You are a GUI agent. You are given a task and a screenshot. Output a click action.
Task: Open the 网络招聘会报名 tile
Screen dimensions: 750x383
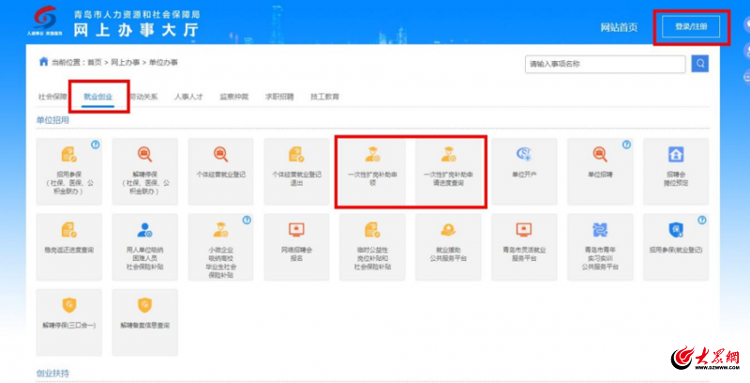tap(297, 247)
